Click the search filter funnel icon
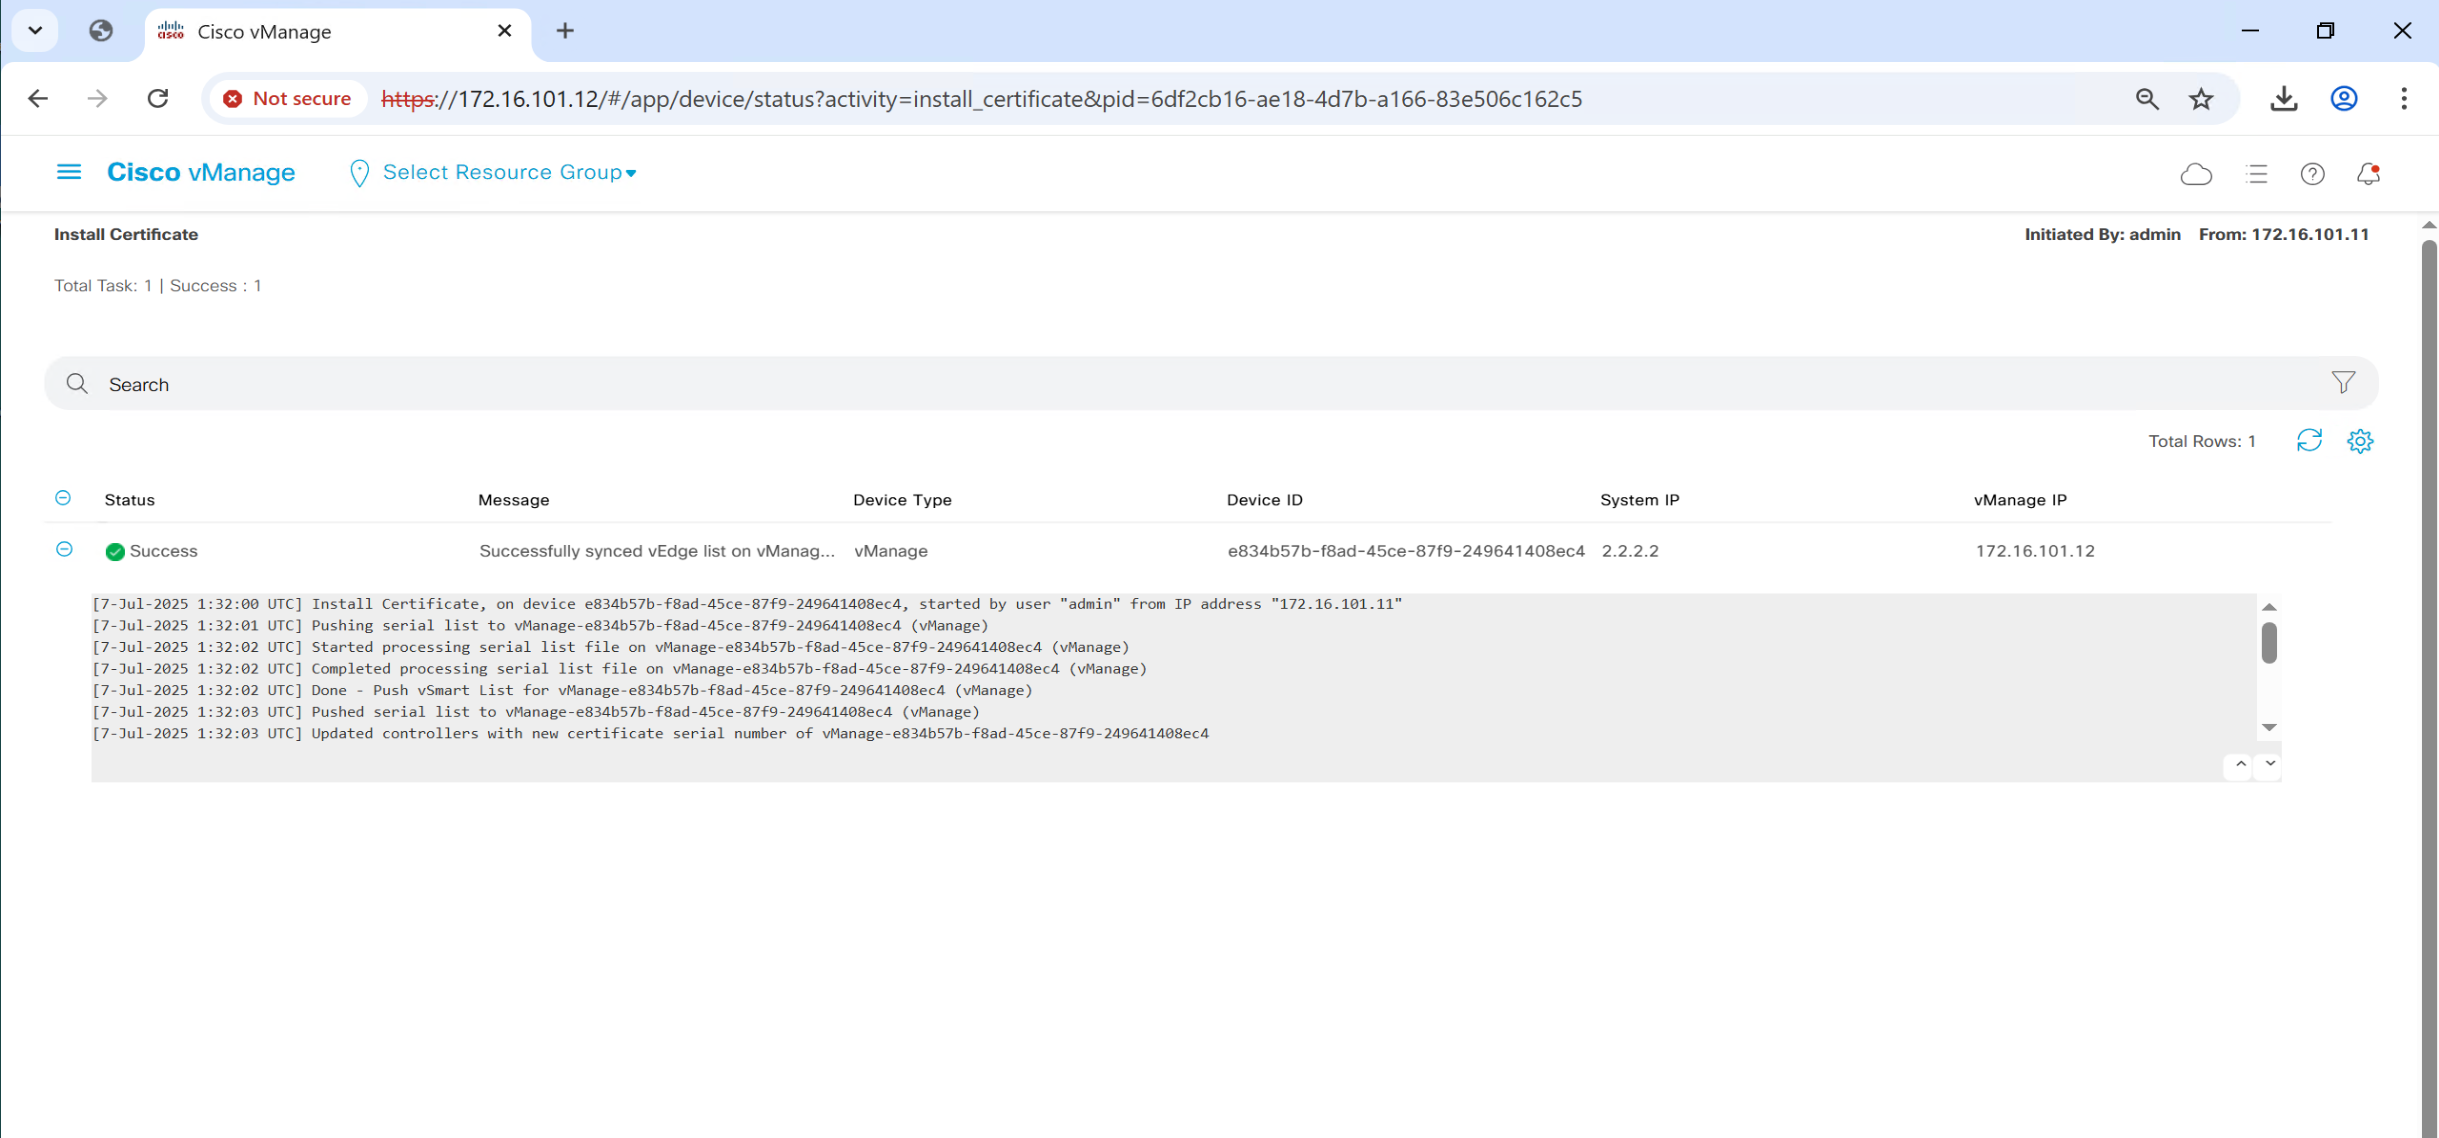The width and height of the screenshot is (2439, 1138). tap(2342, 383)
